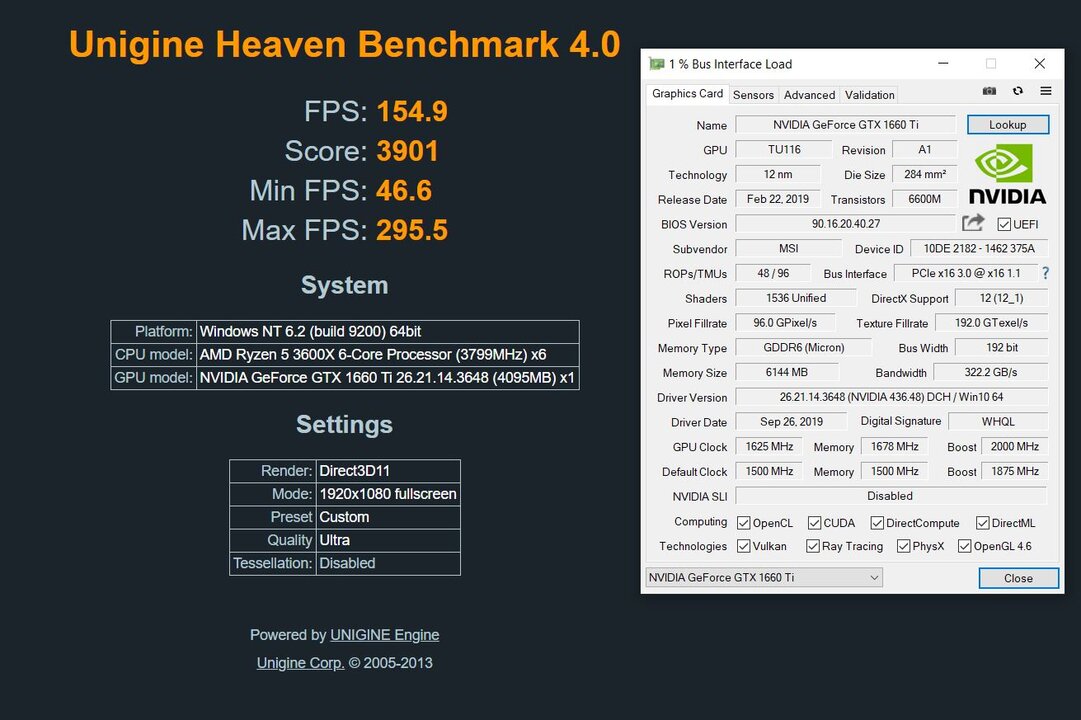Viewport: 1081px width, 720px height.
Task: Switch to the Graphics Card tab
Action: point(687,93)
